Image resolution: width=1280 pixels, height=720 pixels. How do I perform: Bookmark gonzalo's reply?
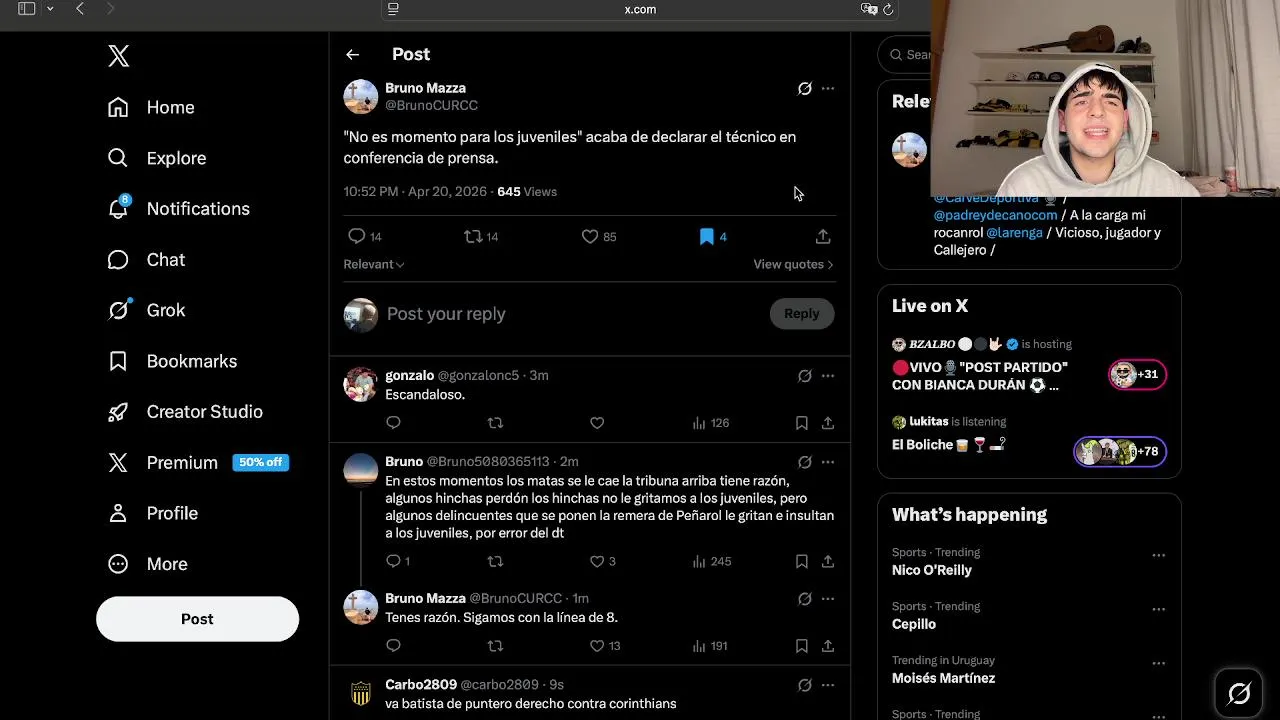pos(801,423)
